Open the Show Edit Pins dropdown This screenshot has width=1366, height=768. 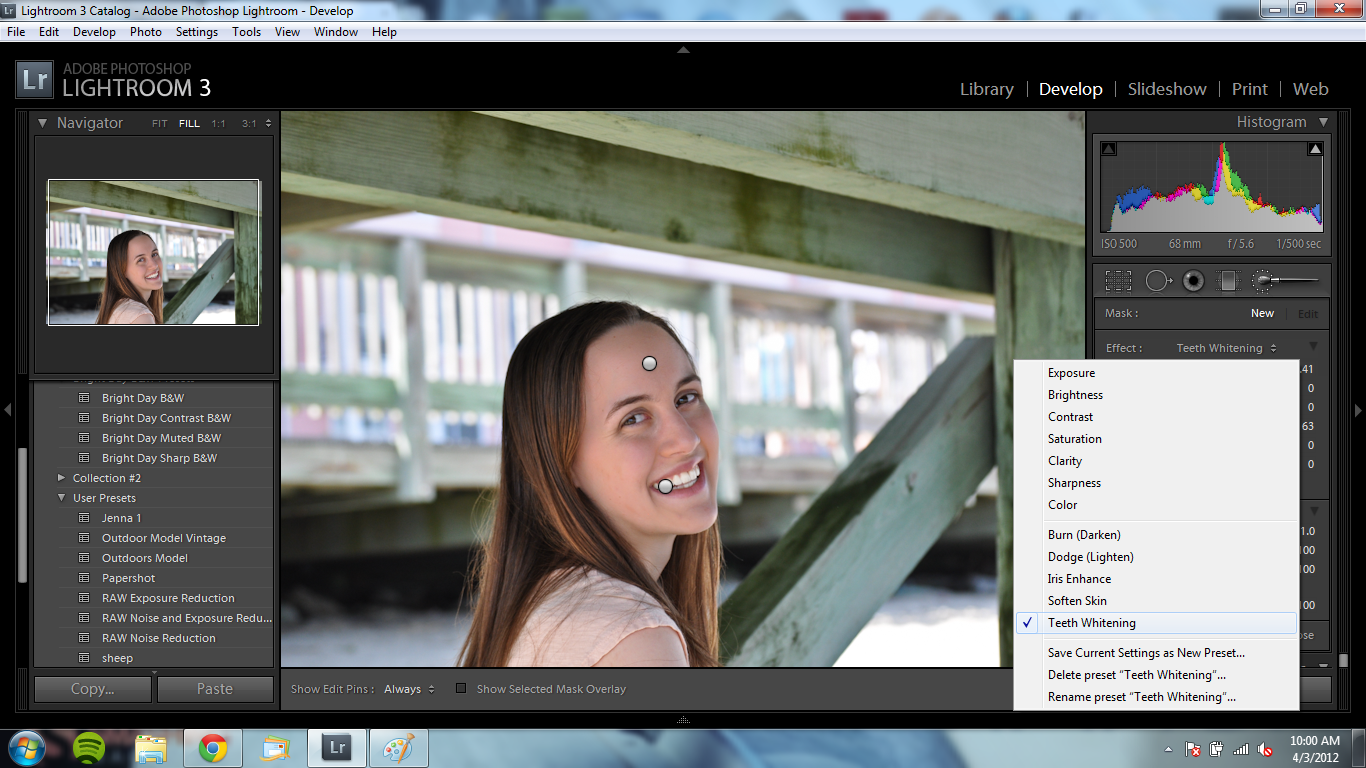[x=409, y=689]
